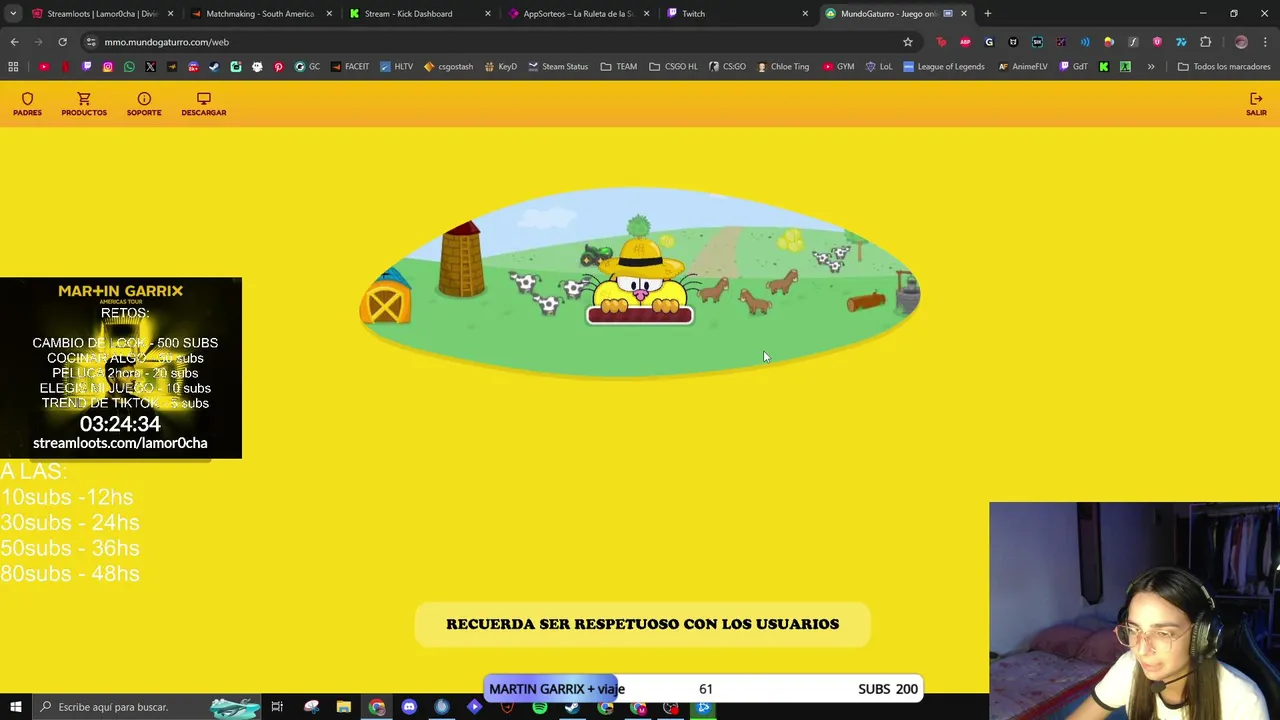Click the Gaturro farm game loading image
The image size is (1280, 720).
[x=640, y=283]
